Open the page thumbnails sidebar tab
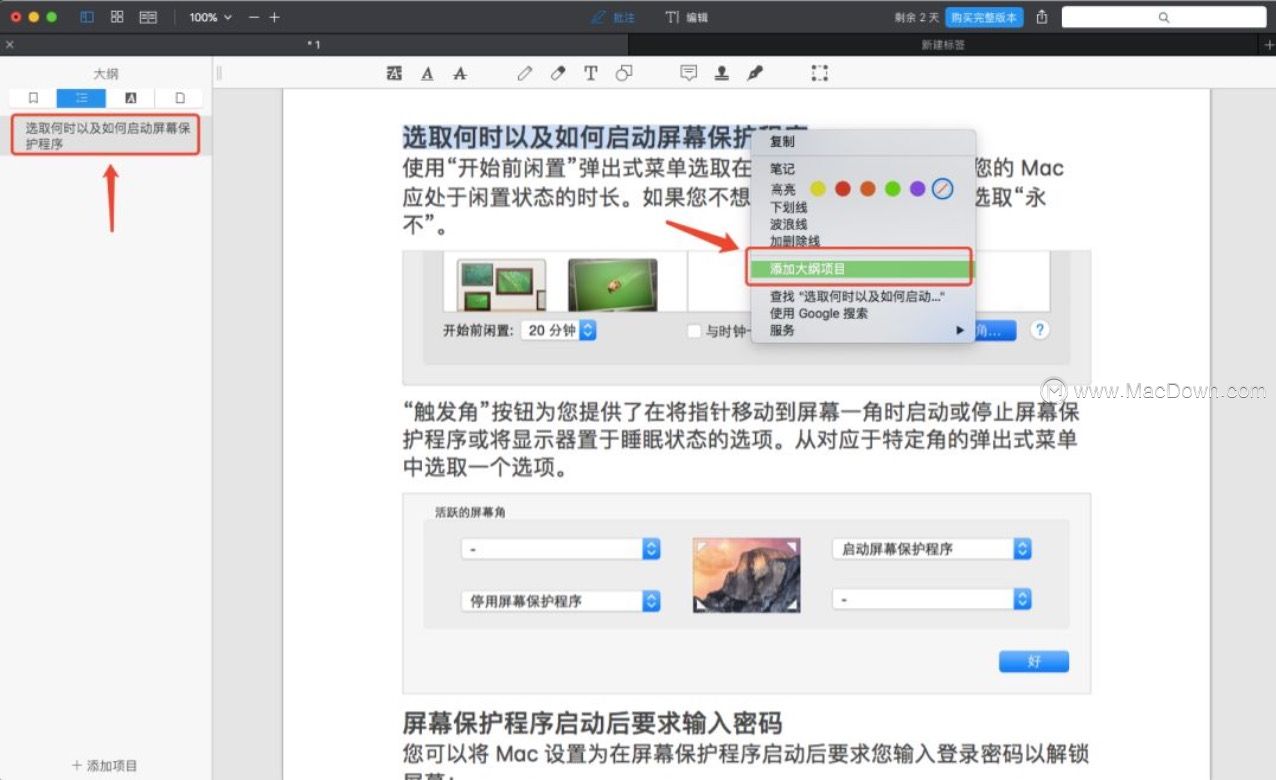This screenshot has height=780, width=1276. (x=180, y=98)
